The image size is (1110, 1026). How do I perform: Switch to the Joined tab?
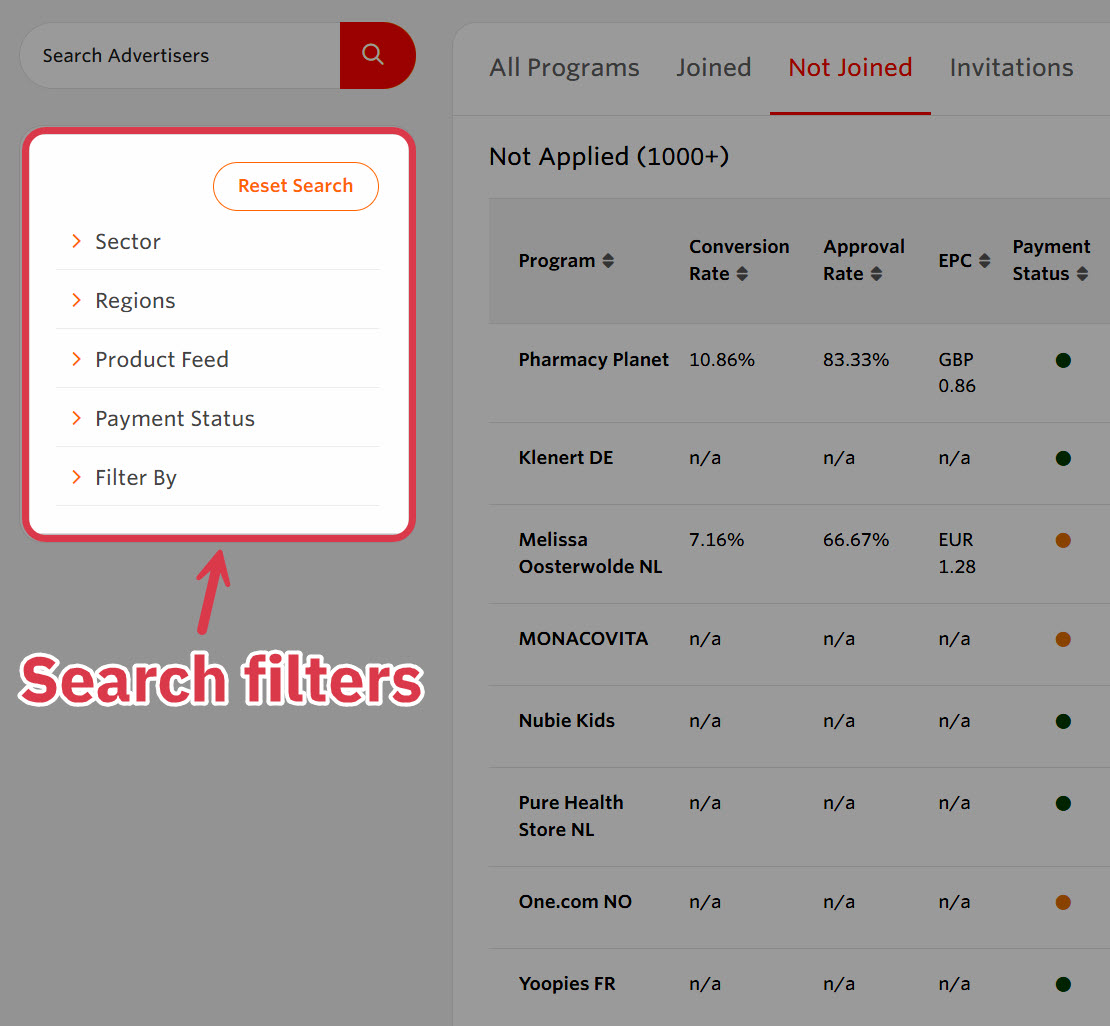coord(713,68)
